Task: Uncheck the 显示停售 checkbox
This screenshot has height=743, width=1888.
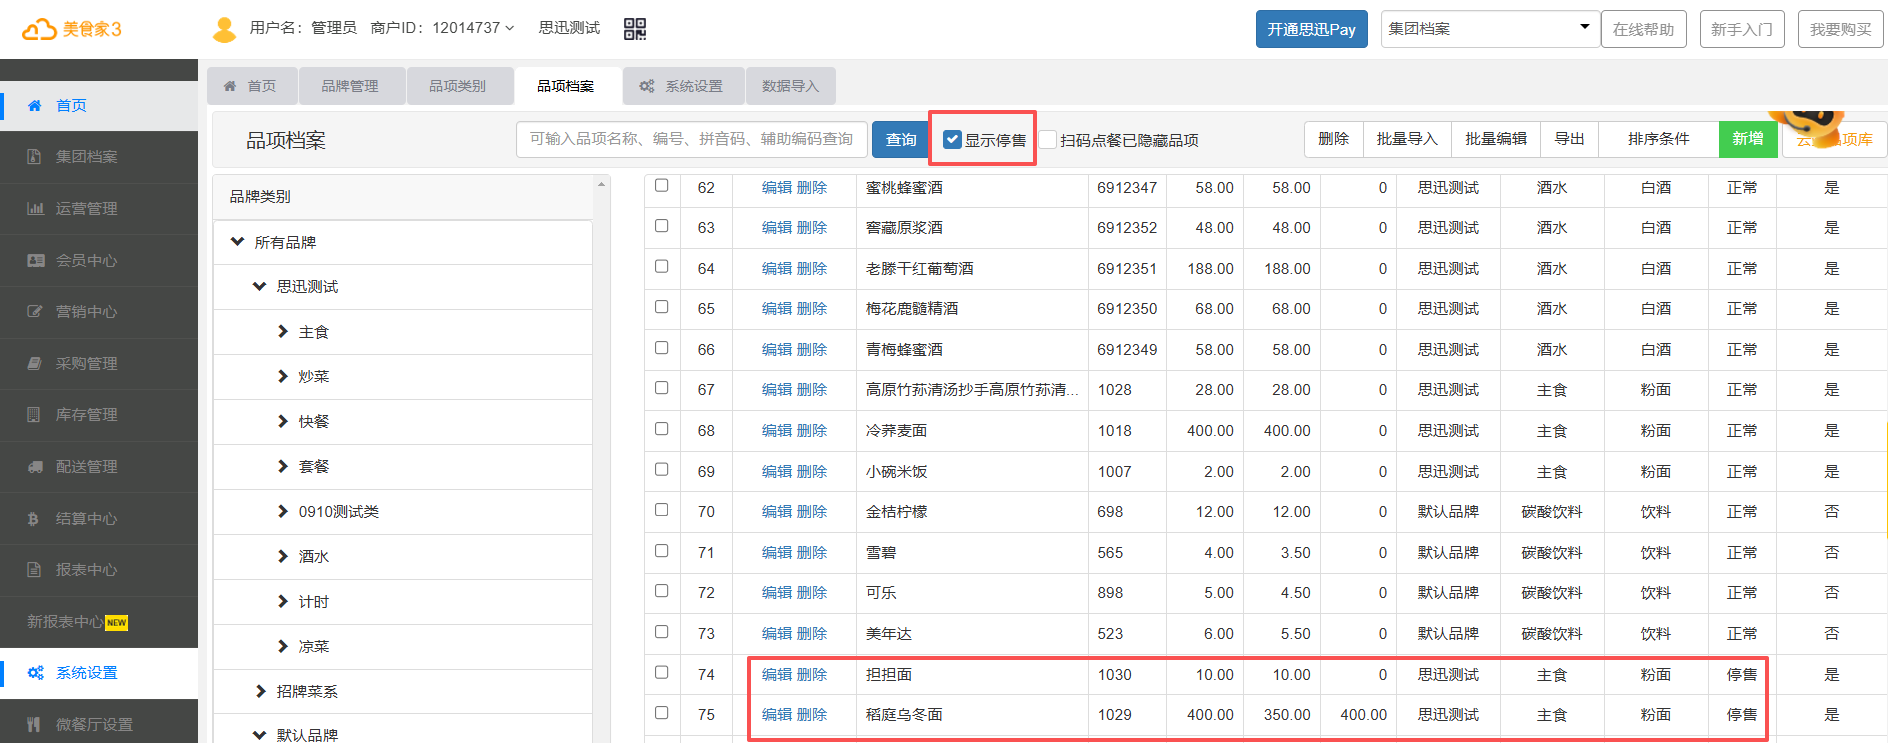Action: 952,140
